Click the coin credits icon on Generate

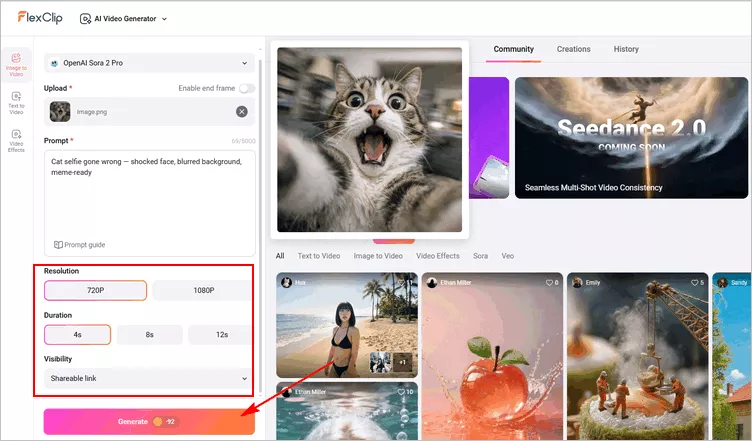click(x=157, y=422)
